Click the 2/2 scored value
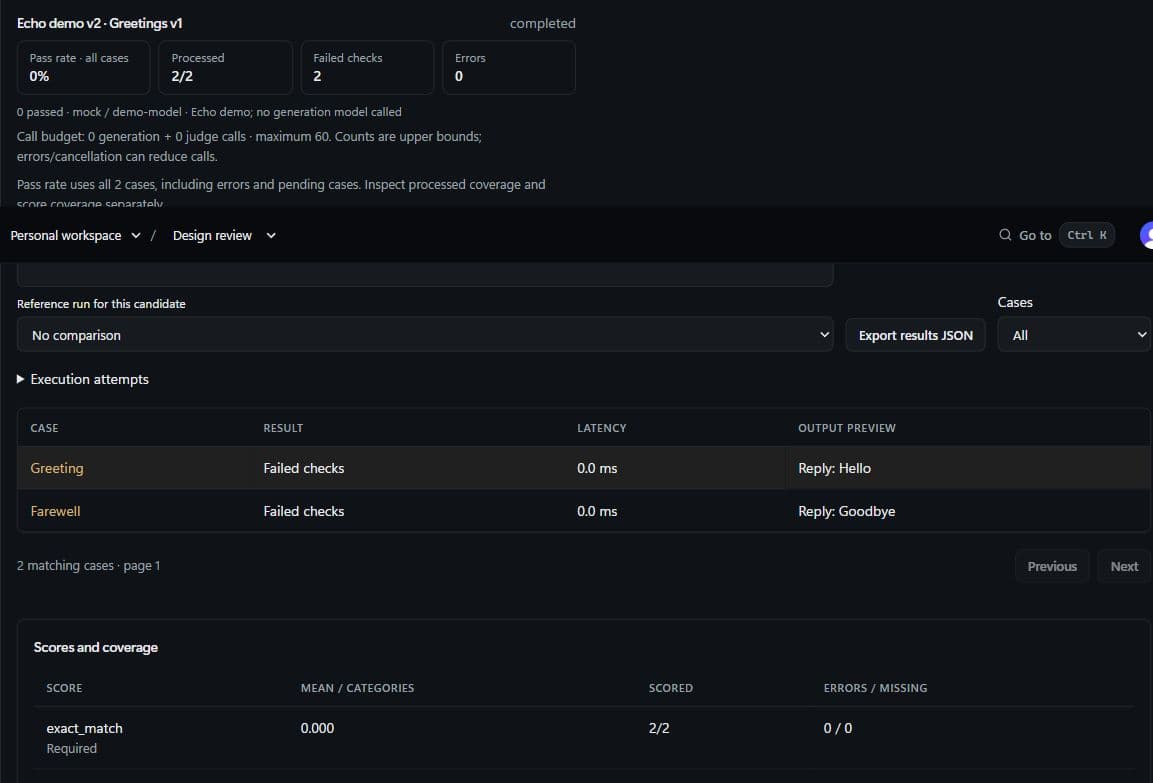 tap(659, 728)
